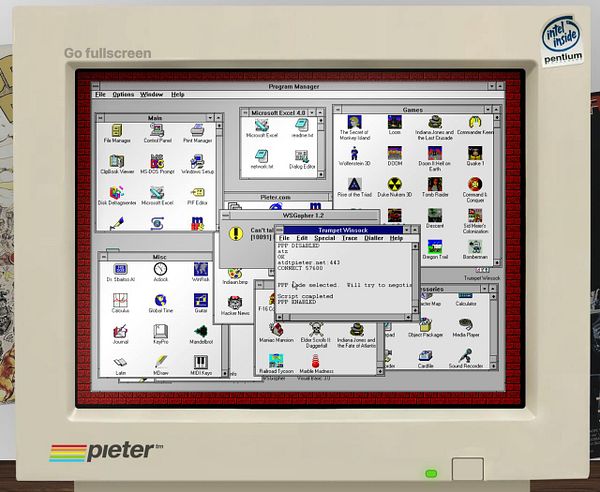Click the Go fullscreen link
This screenshot has height=492, width=600.
108,53
